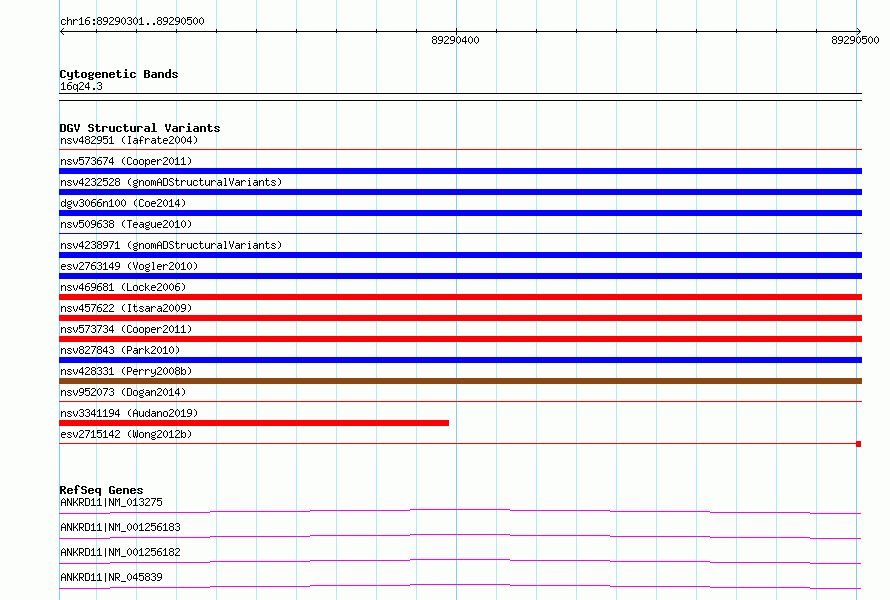Open variant nsv573734 (Cooper2011) label
890x600 pixels.
[x=126, y=329]
